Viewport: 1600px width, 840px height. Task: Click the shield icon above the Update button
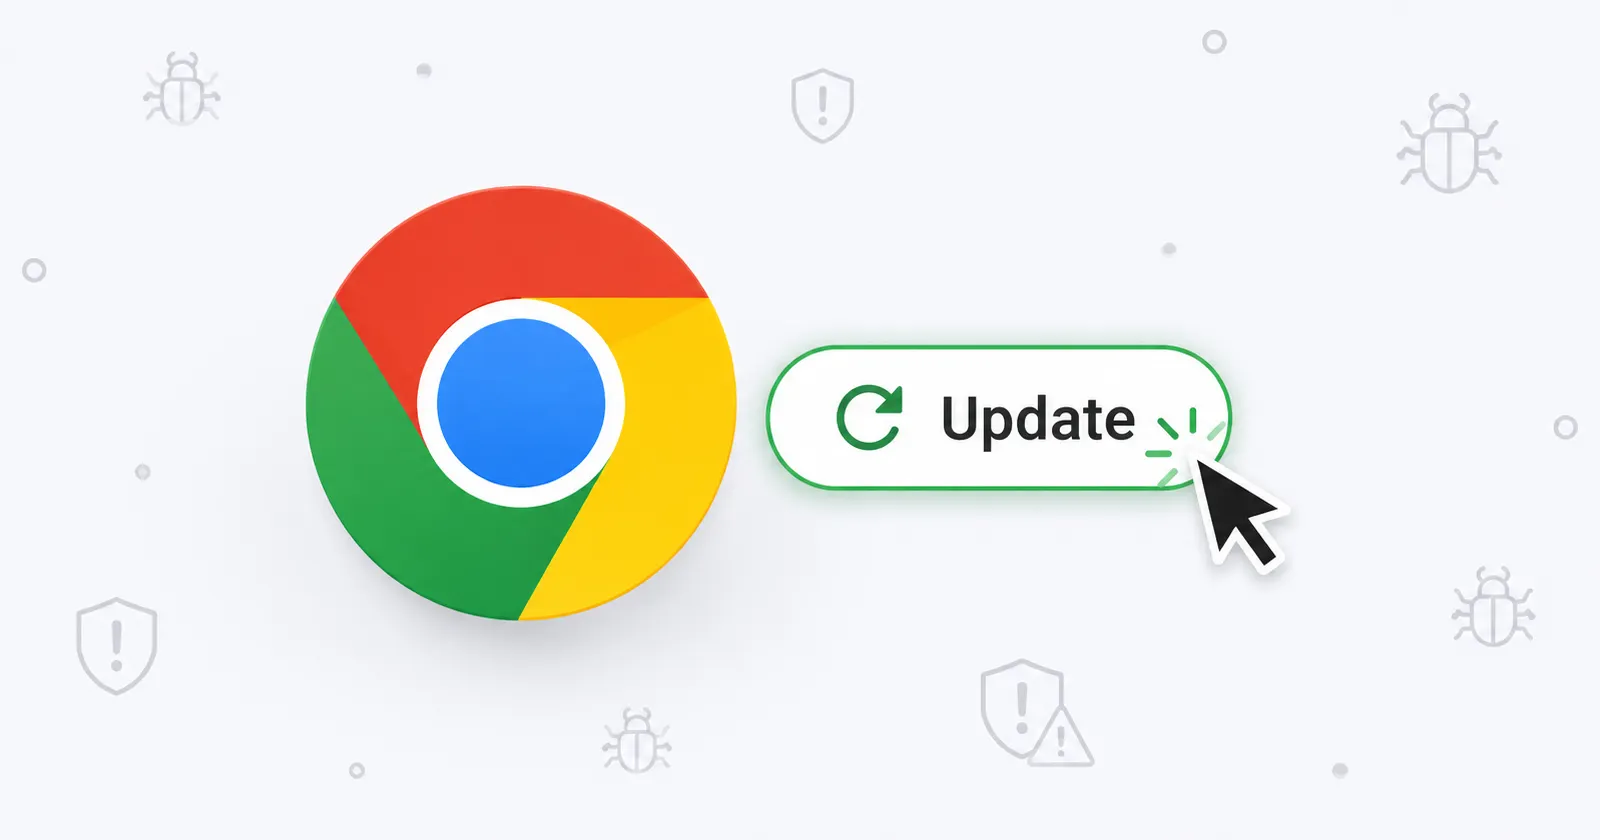[822, 105]
